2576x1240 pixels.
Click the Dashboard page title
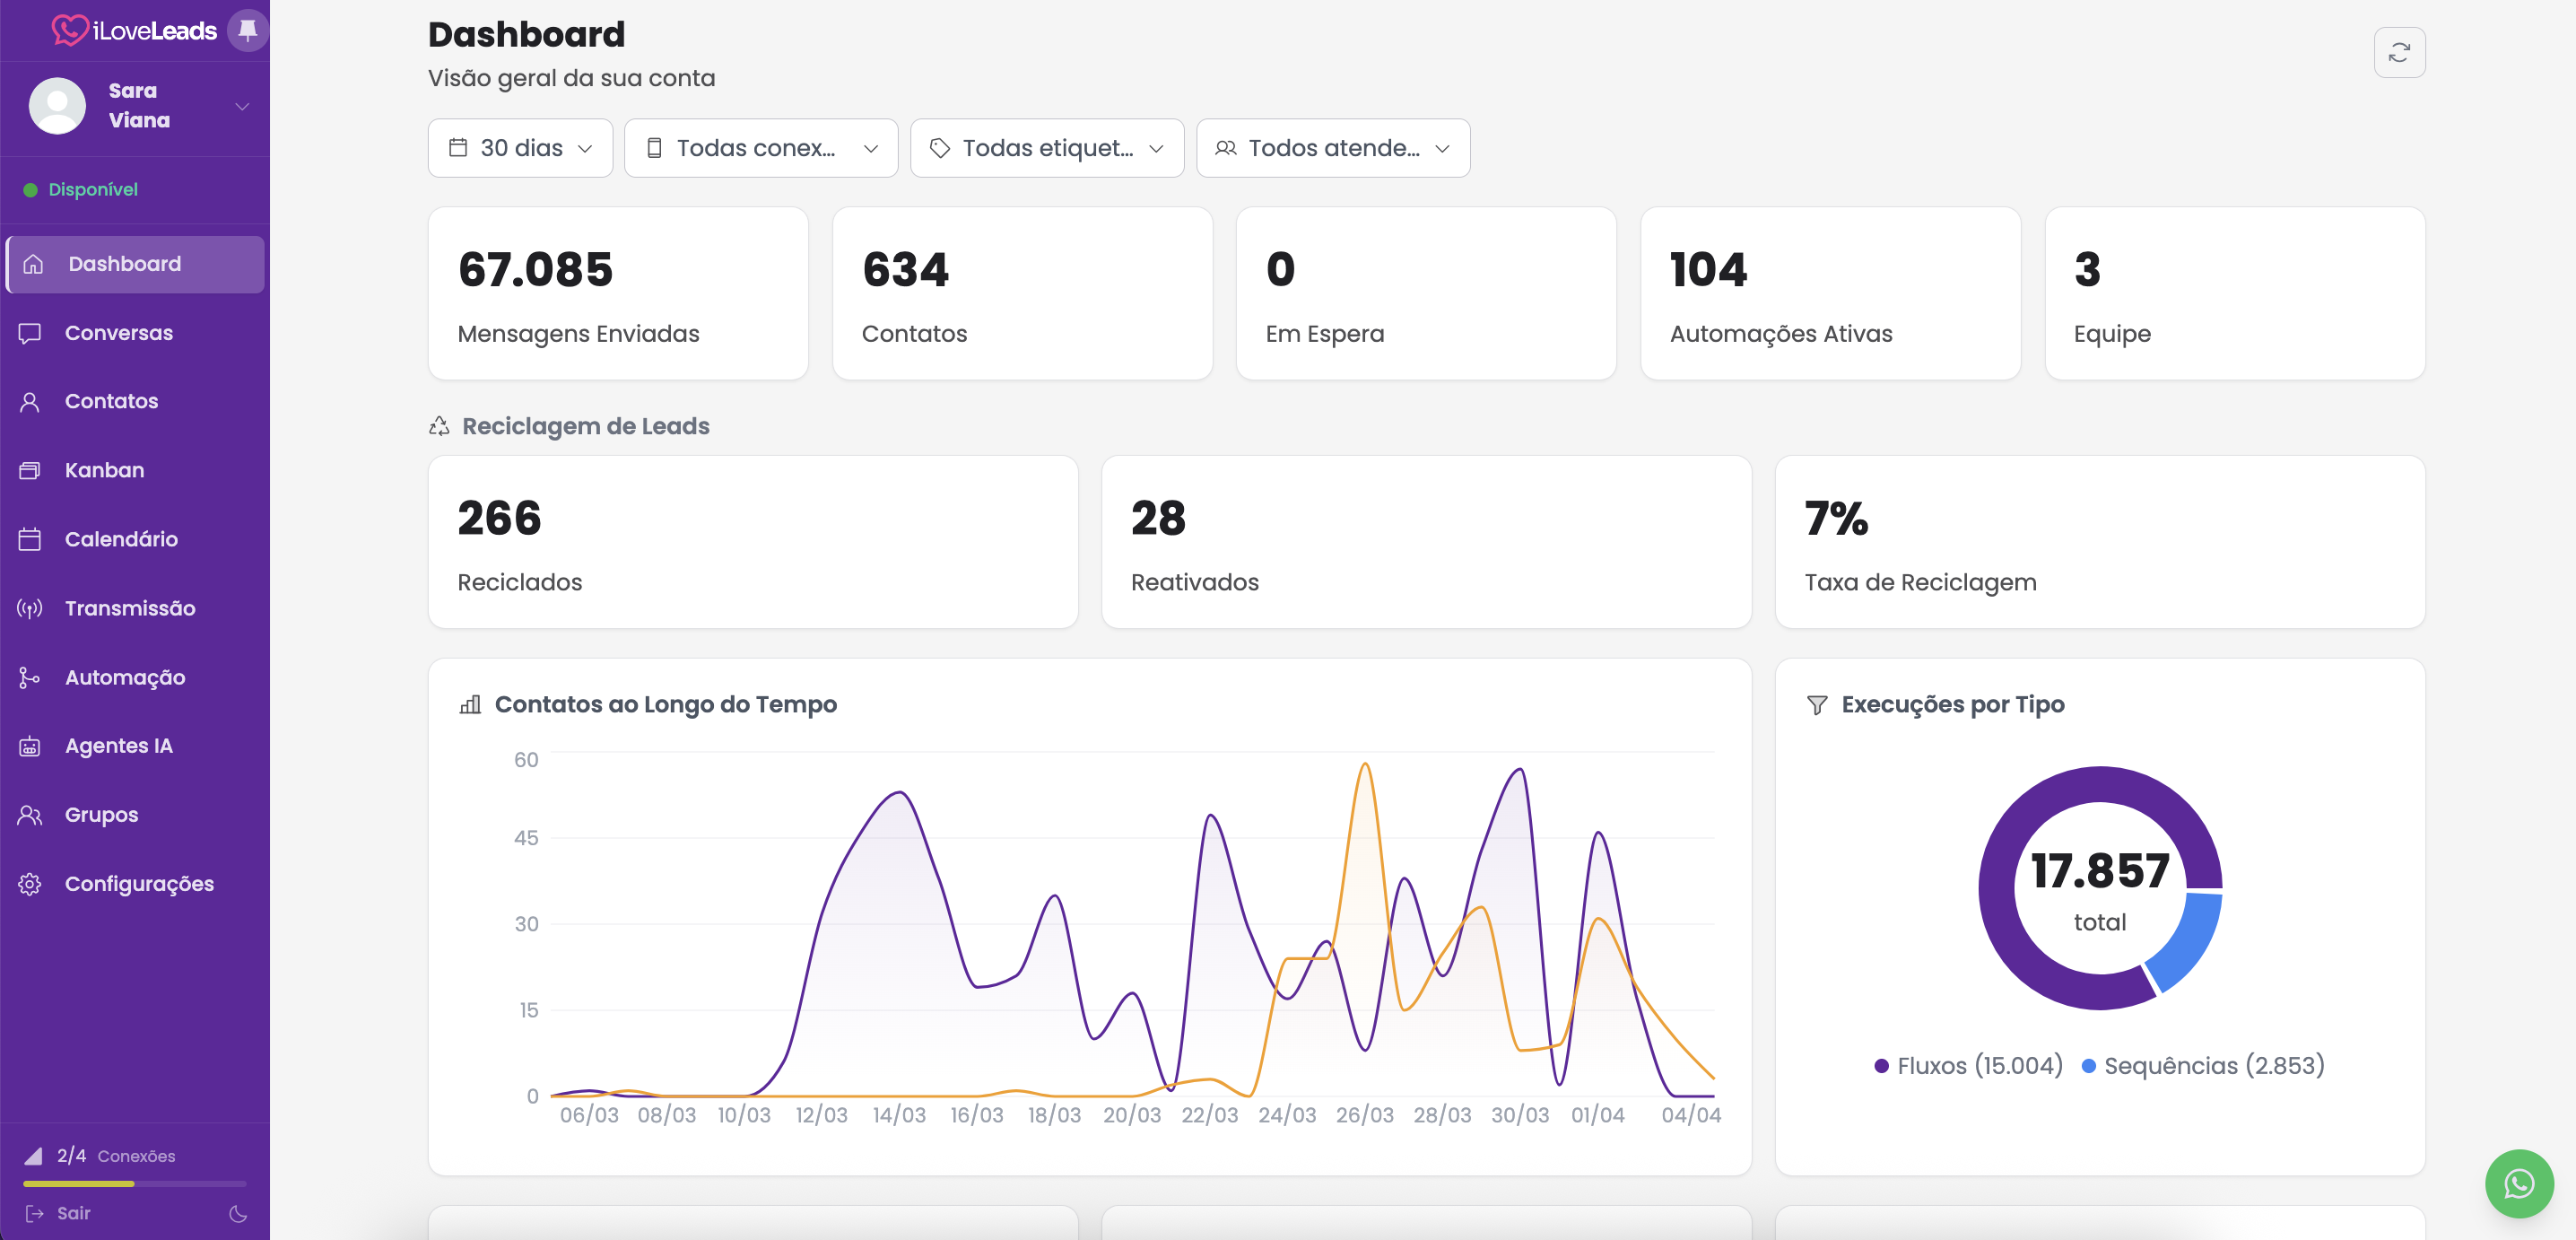tap(526, 34)
